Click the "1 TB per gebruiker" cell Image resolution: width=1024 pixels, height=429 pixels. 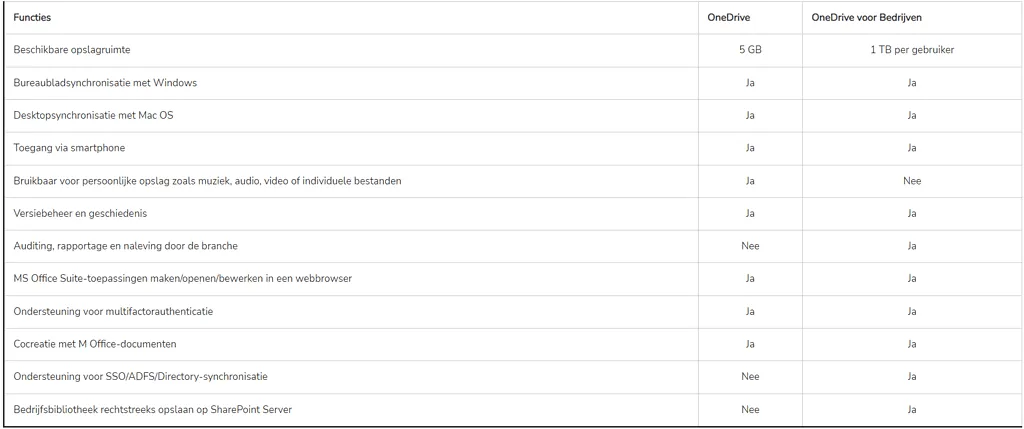coord(910,50)
